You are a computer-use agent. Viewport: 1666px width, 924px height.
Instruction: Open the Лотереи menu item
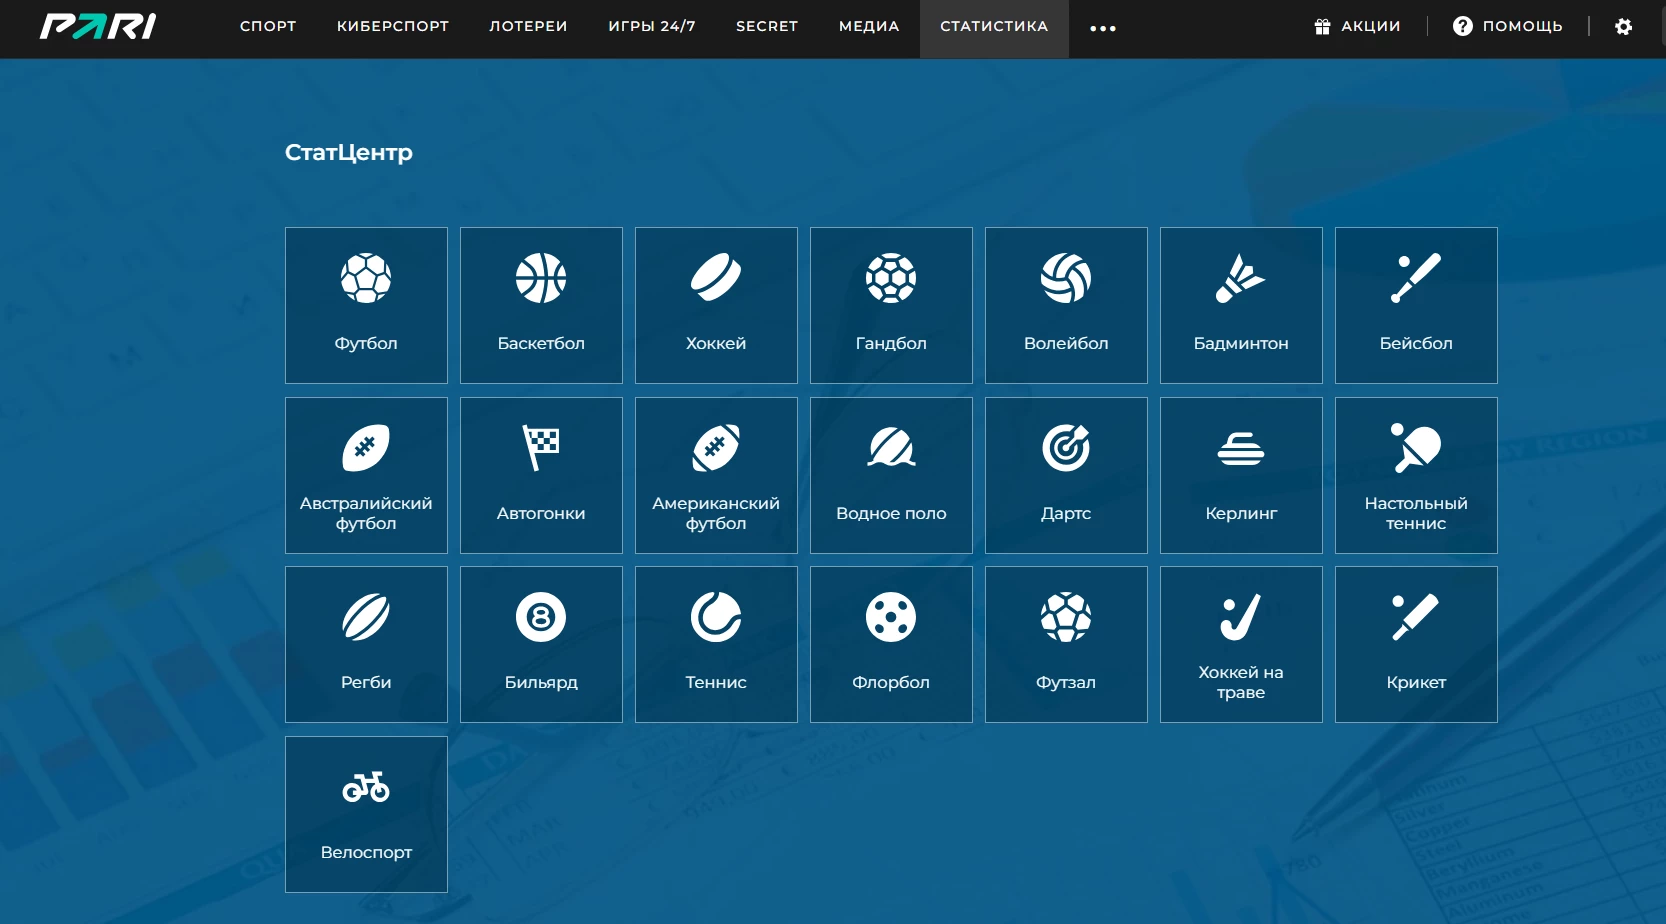(528, 26)
